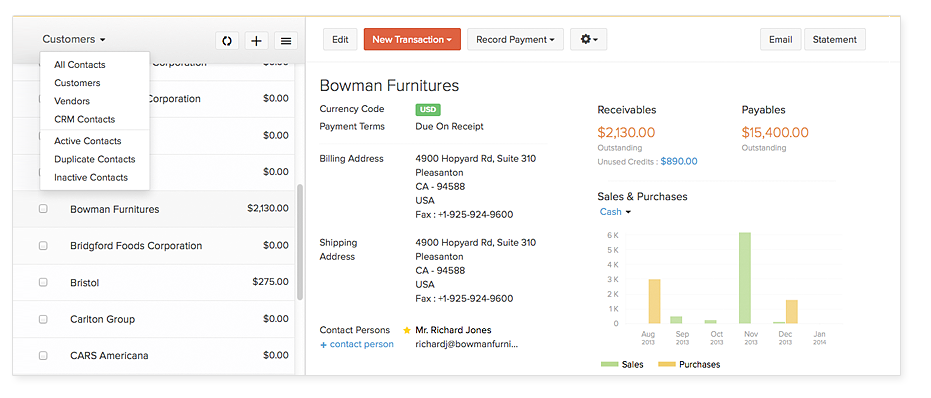Check the Carlton Group checkbox

[43, 319]
